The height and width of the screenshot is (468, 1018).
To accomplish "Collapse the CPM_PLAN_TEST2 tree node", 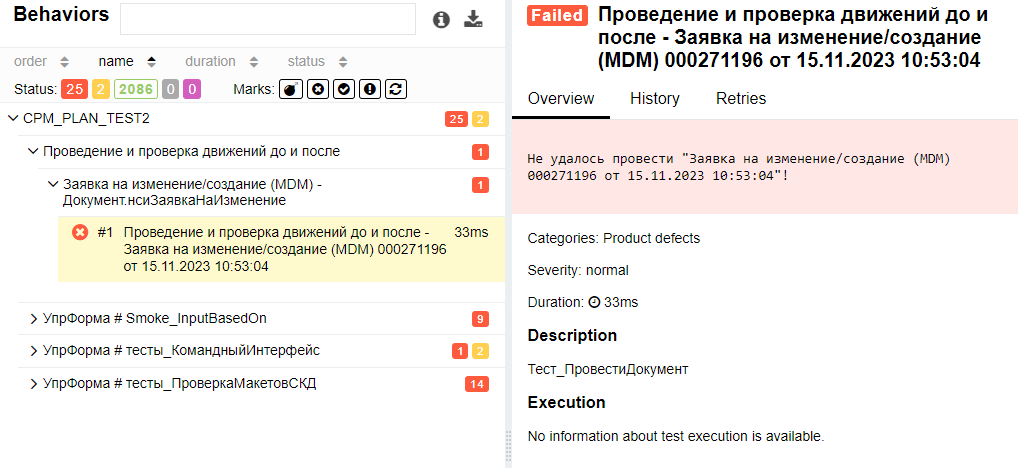I will point(13,119).
